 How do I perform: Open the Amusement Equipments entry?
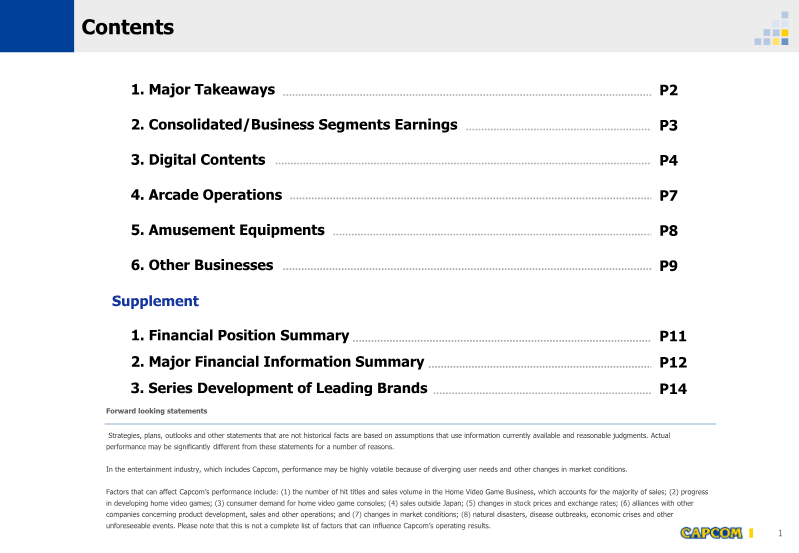[227, 230]
